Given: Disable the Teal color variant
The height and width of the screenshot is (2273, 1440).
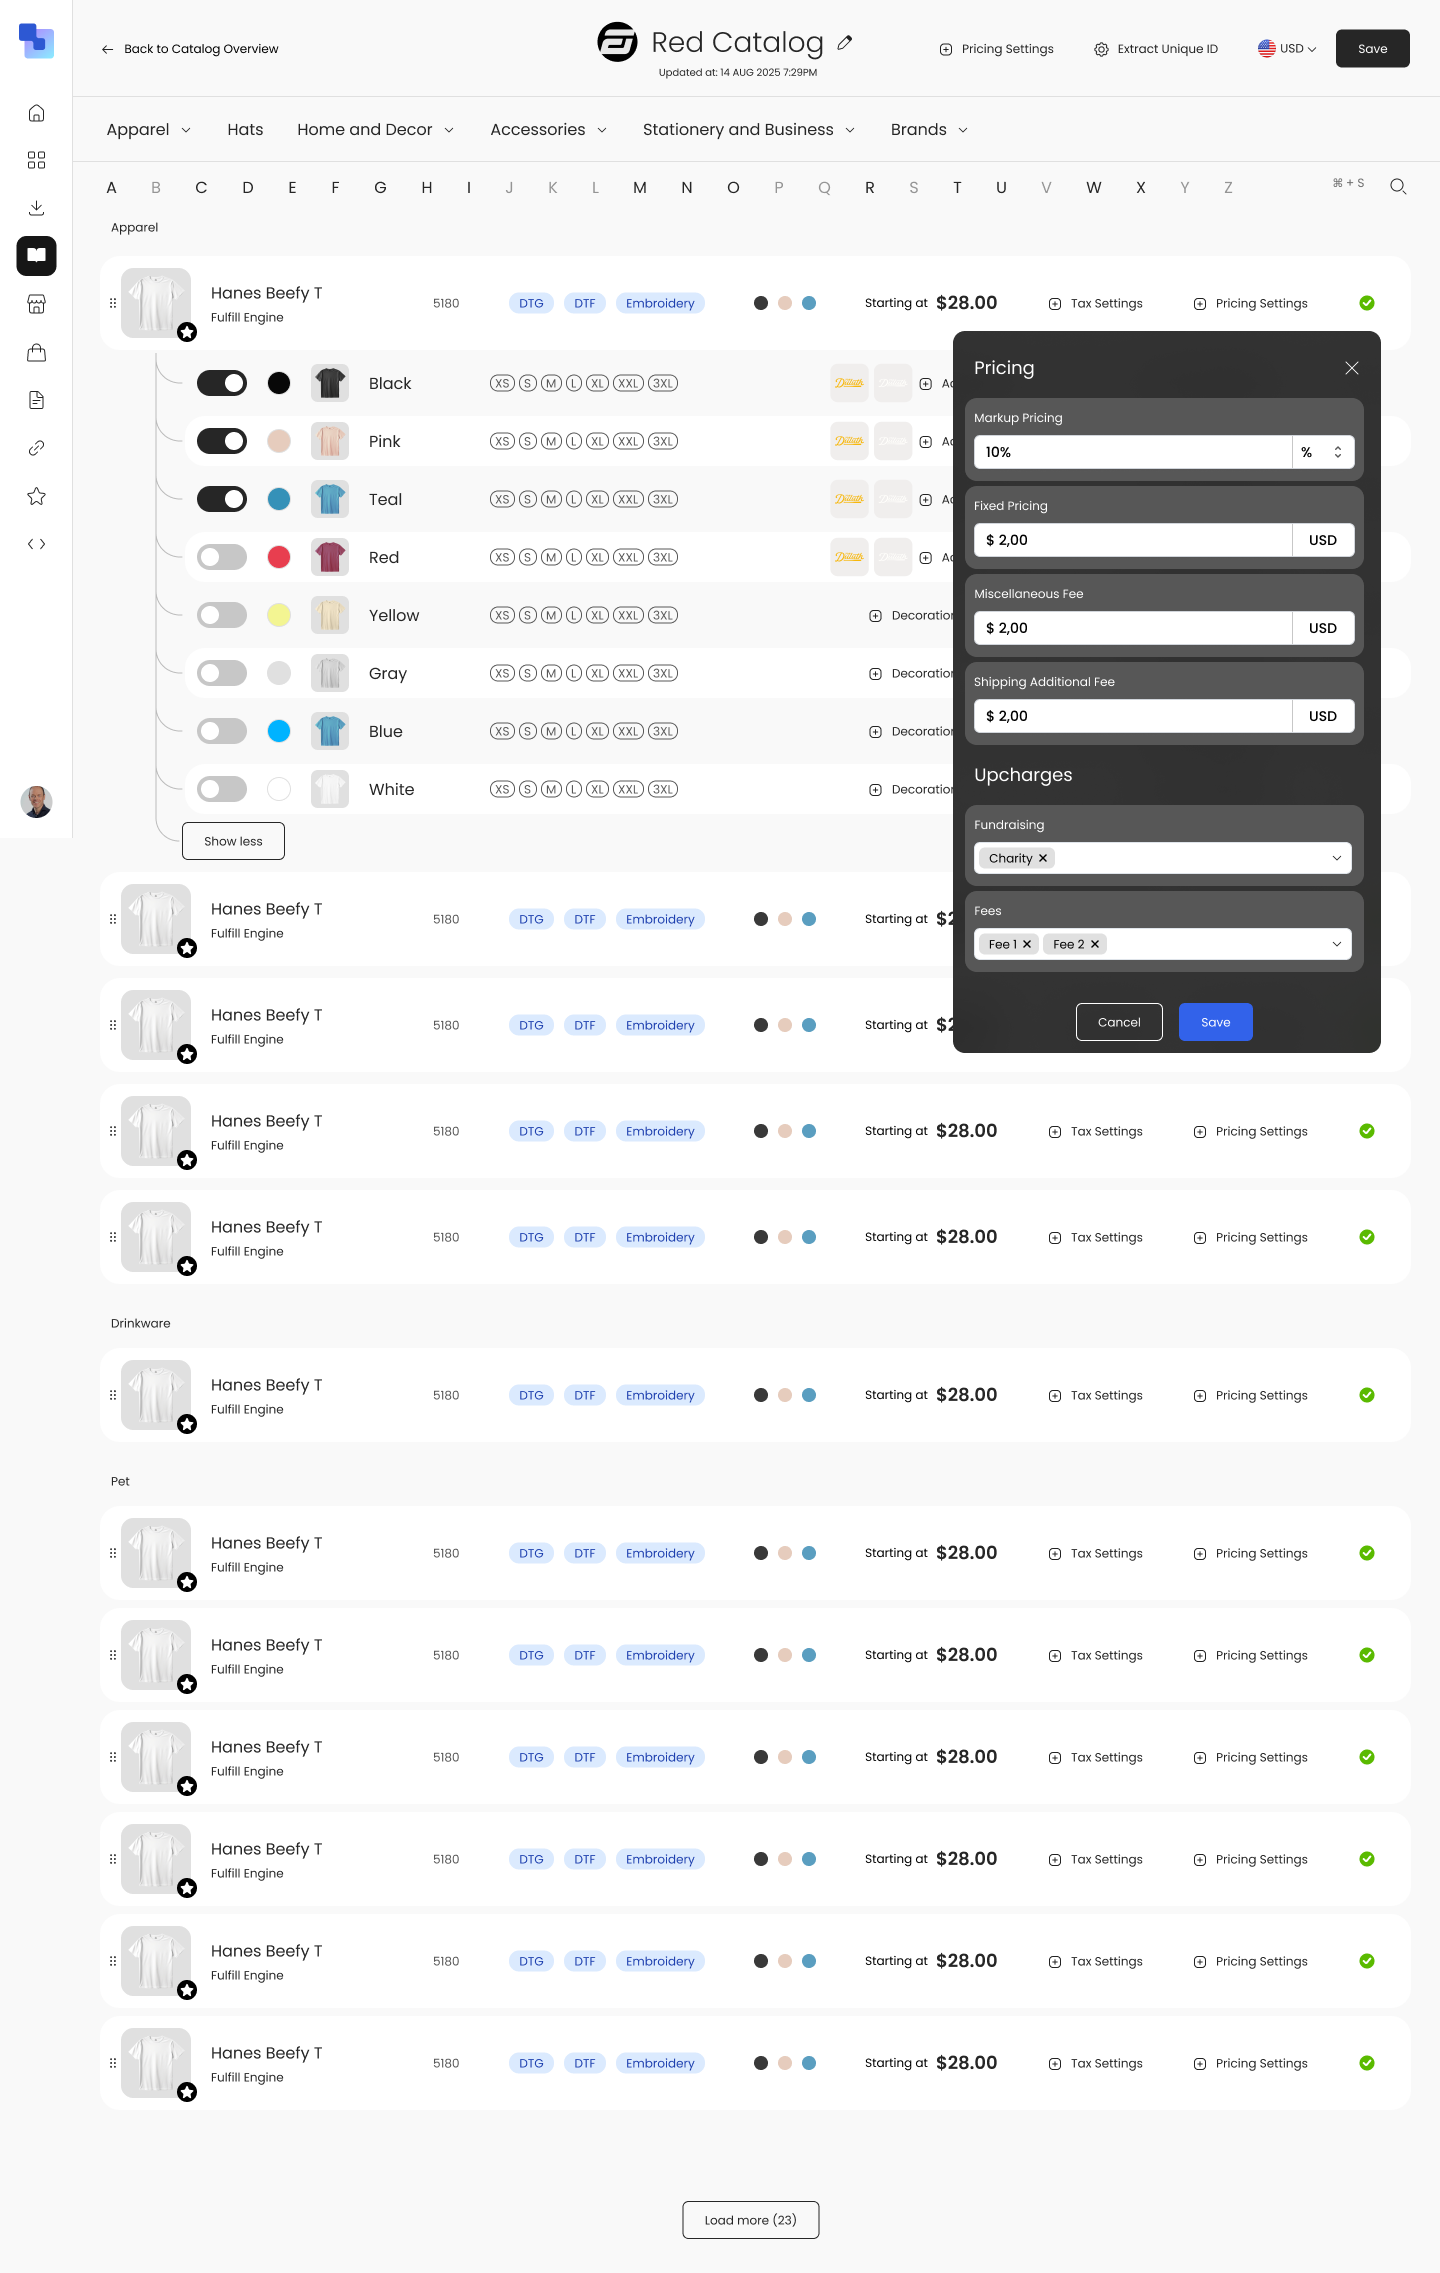Looking at the screenshot, I should (222, 499).
